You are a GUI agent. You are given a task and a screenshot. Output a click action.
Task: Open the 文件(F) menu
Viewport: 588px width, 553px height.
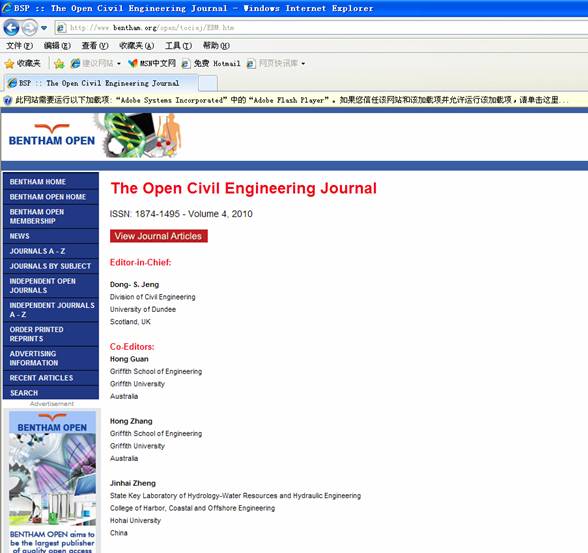(19, 46)
